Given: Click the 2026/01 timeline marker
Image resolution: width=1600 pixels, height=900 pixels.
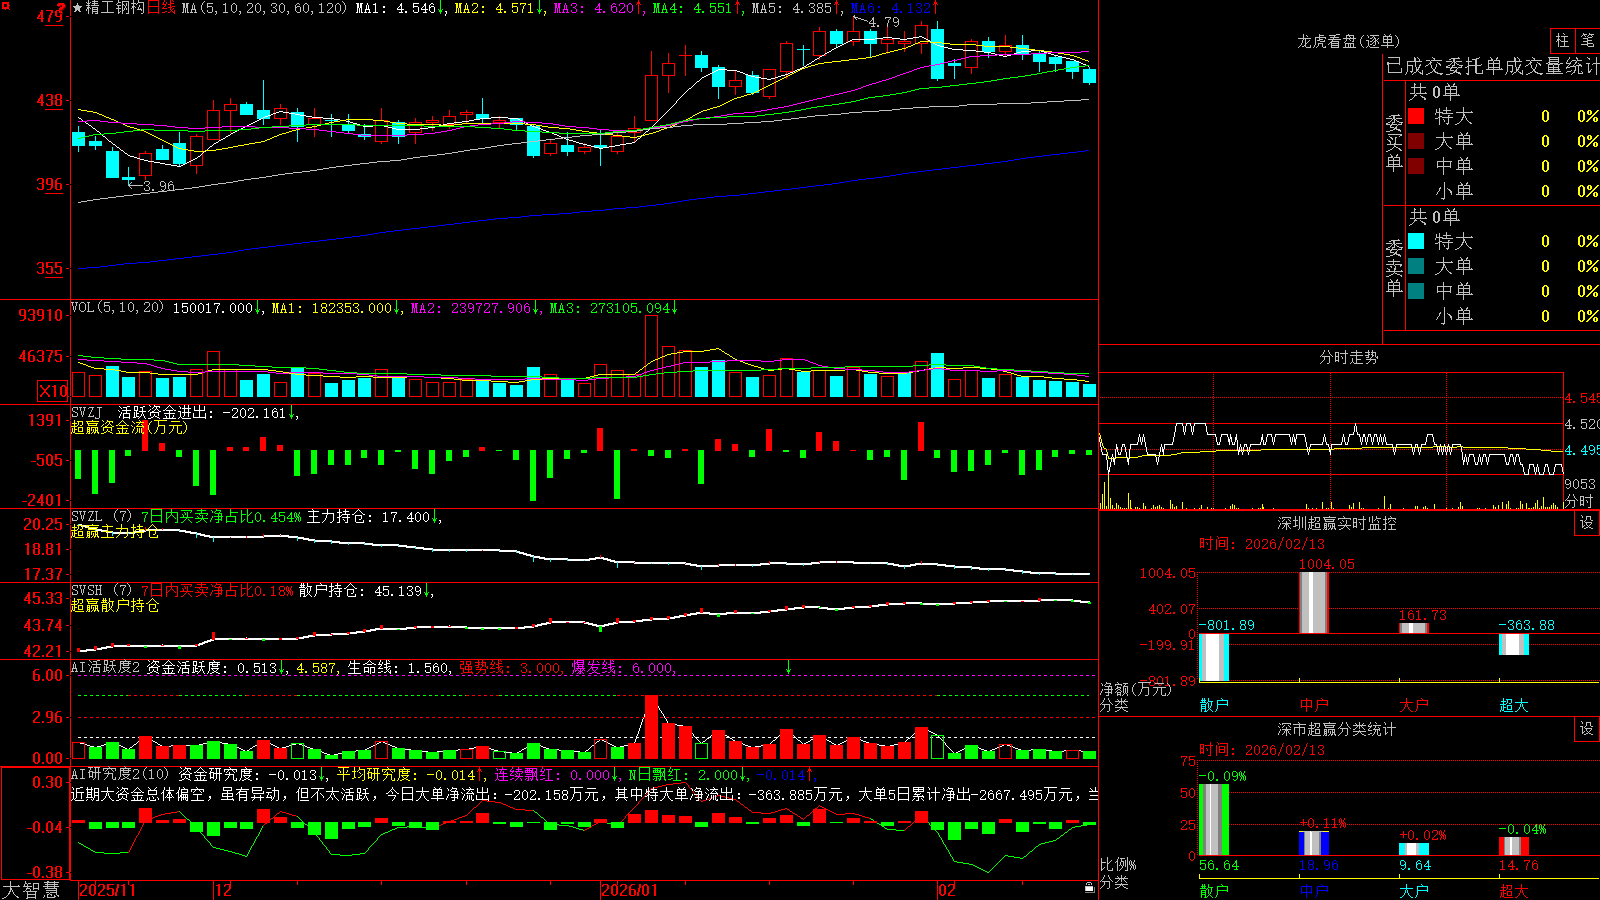Looking at the screenshot, I should point(630,890).
